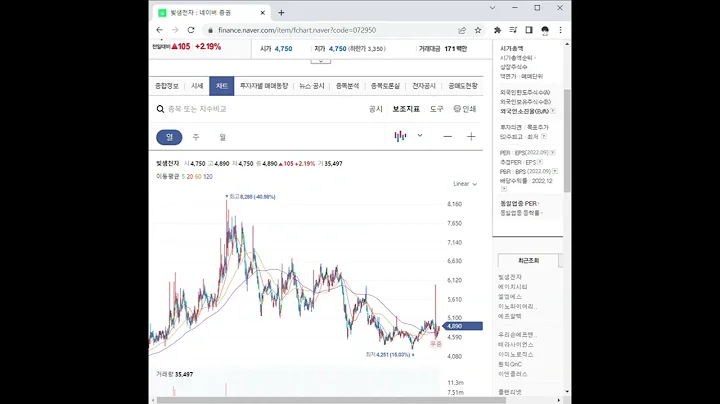Open the PER EPS help icon
Screen dimensions: 720x404
552,152
